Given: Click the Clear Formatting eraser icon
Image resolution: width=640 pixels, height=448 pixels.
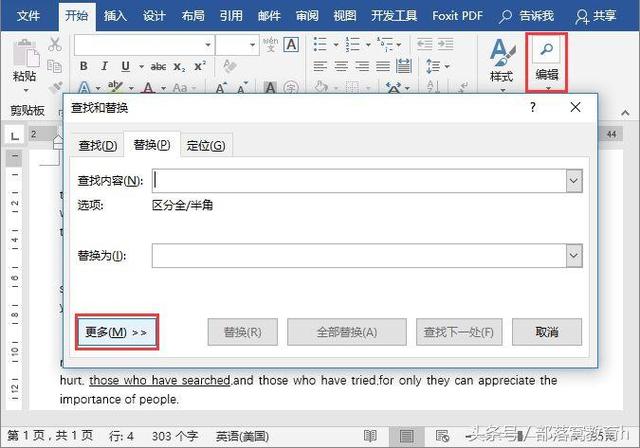Looking at the screenshot, I should click(230, 66).
